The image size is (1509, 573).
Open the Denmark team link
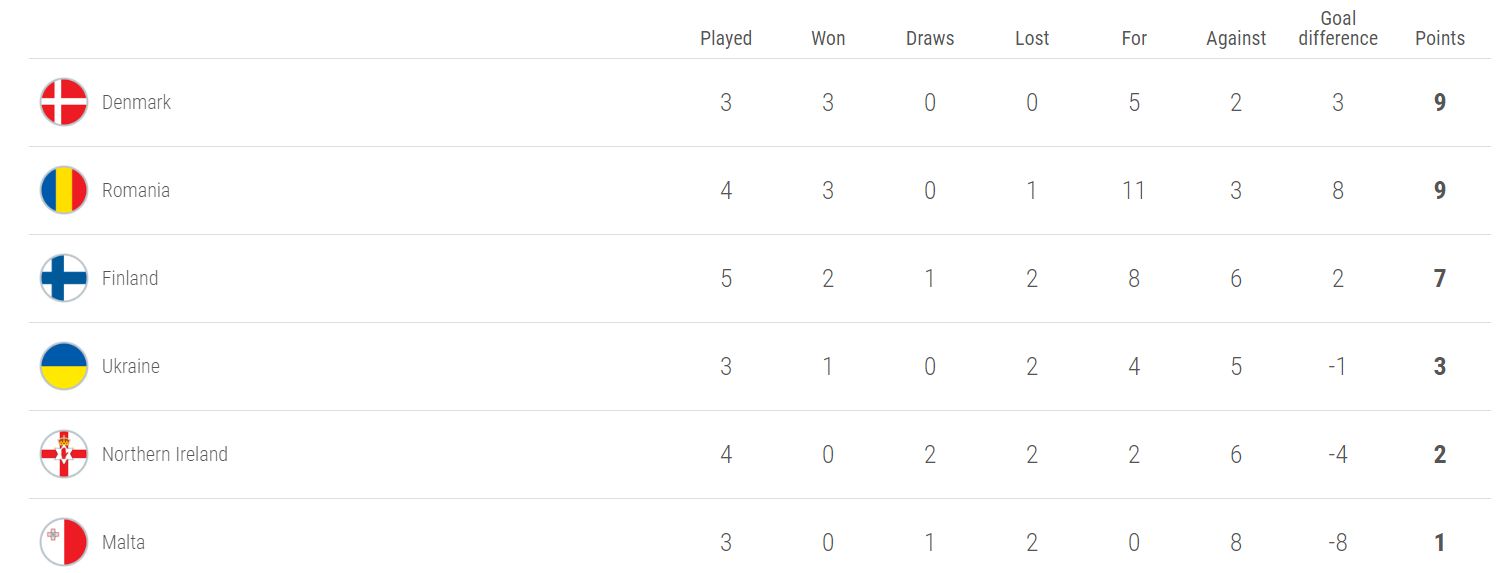(x=136, y=102)
